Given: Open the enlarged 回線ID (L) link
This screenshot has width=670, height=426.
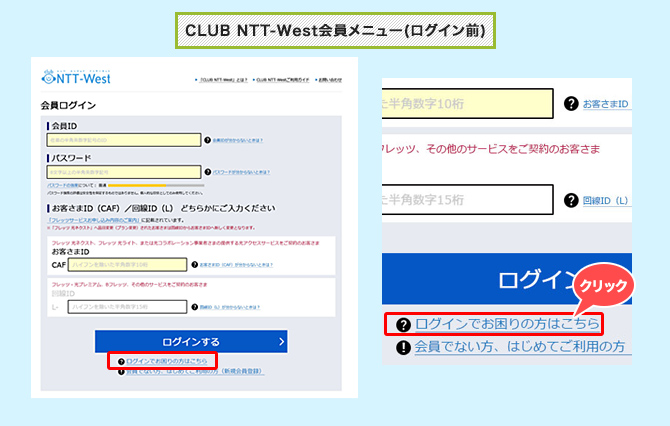Looking at the screenshot, I should 605,200.
